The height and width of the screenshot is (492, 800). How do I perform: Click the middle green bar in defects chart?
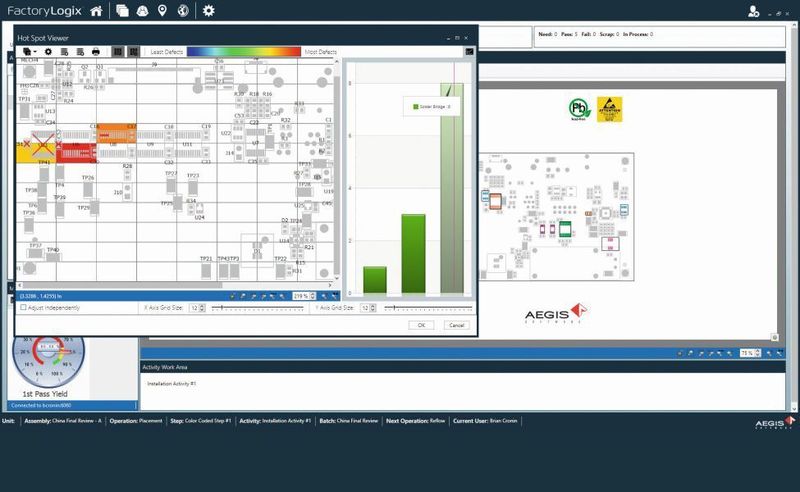click(413, 254)
